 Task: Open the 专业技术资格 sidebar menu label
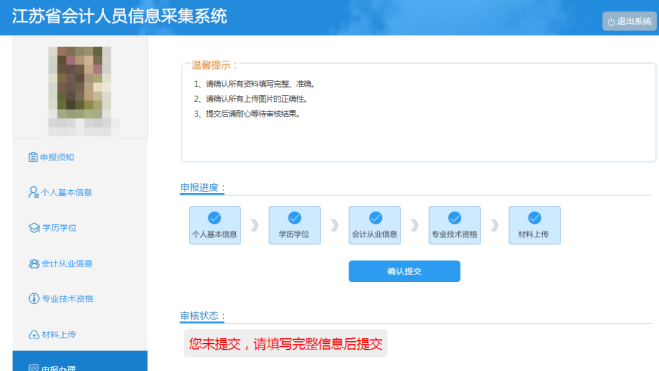tap(67, 299)
